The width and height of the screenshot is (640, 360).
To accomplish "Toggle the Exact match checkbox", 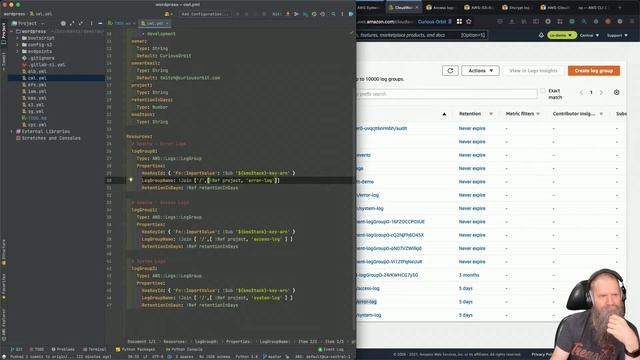I will point(543,91).
